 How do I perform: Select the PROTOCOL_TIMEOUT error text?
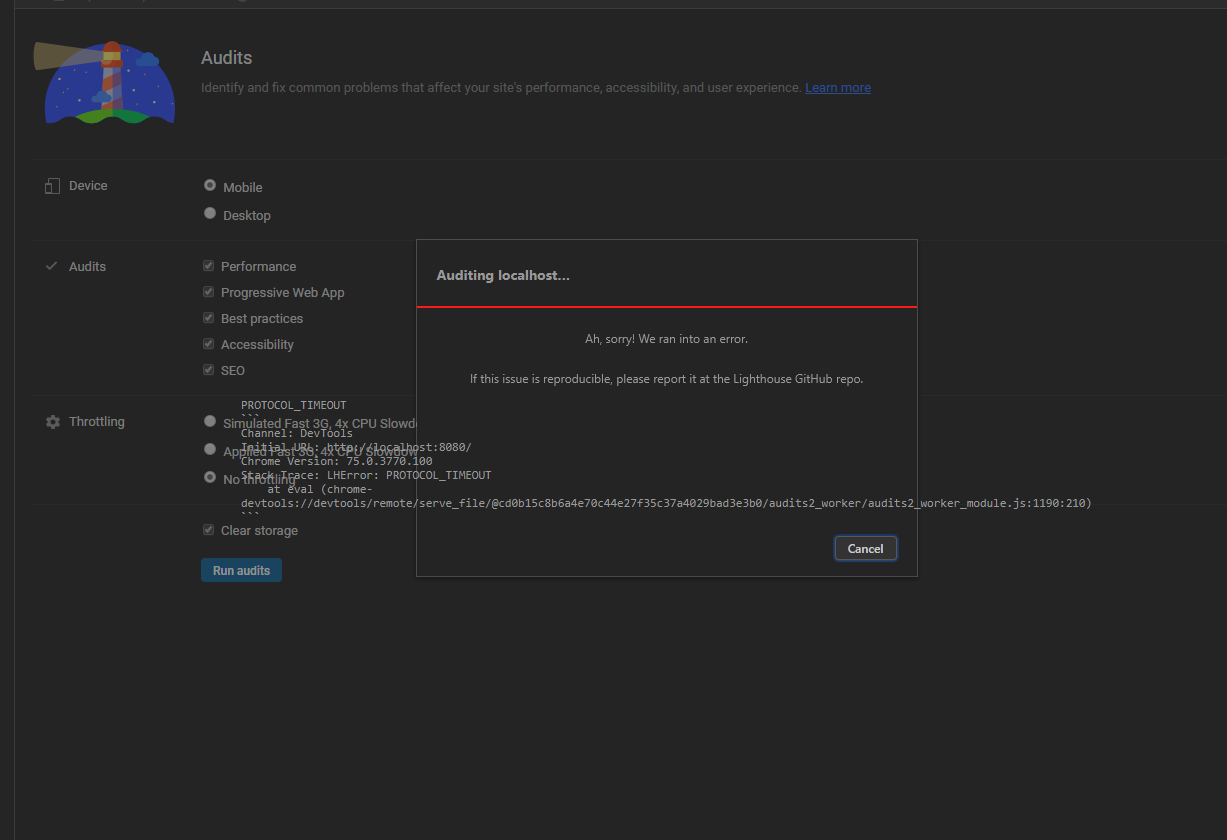click(x=293, y=404)
